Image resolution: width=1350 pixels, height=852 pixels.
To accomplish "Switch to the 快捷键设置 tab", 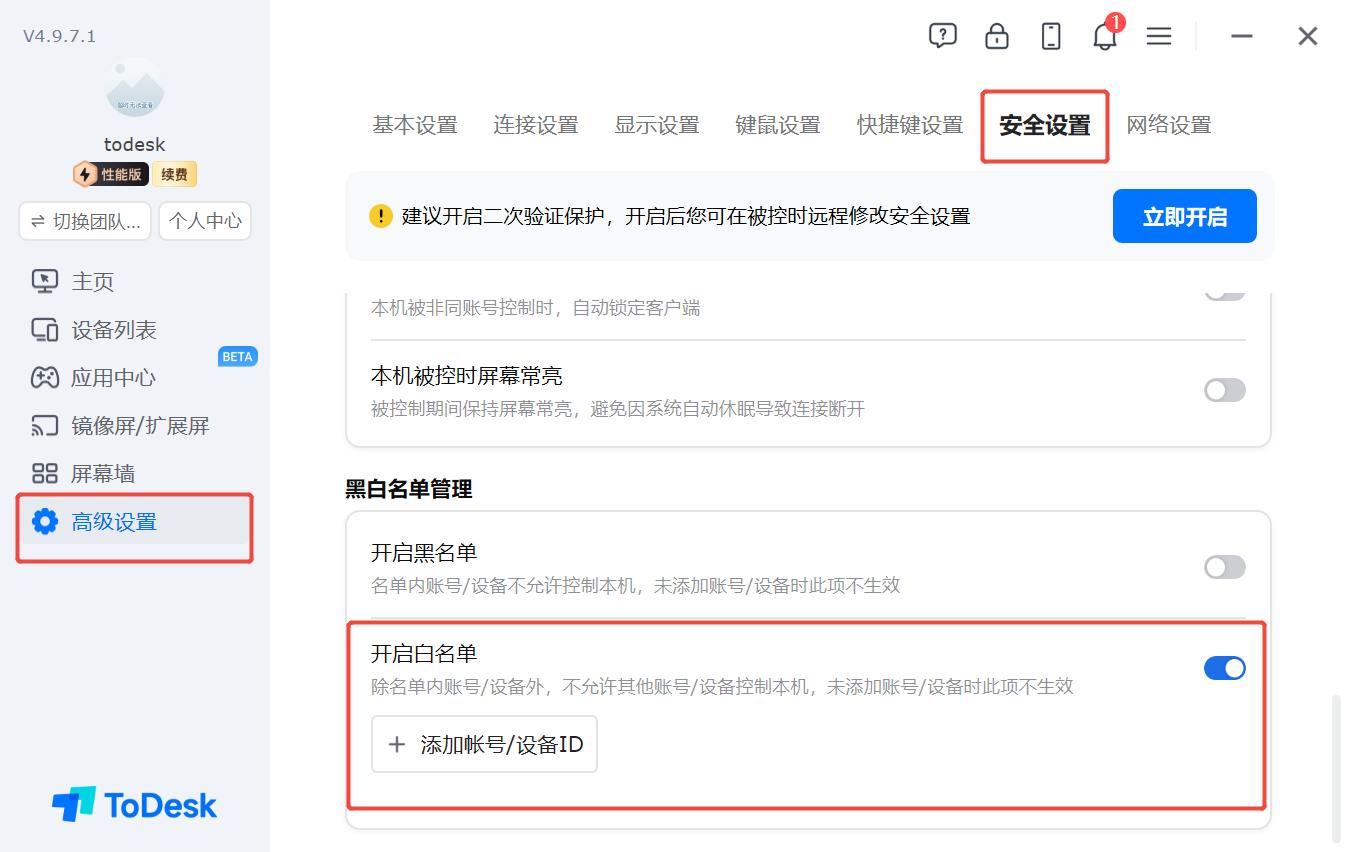I will click(x=910, y=125).
